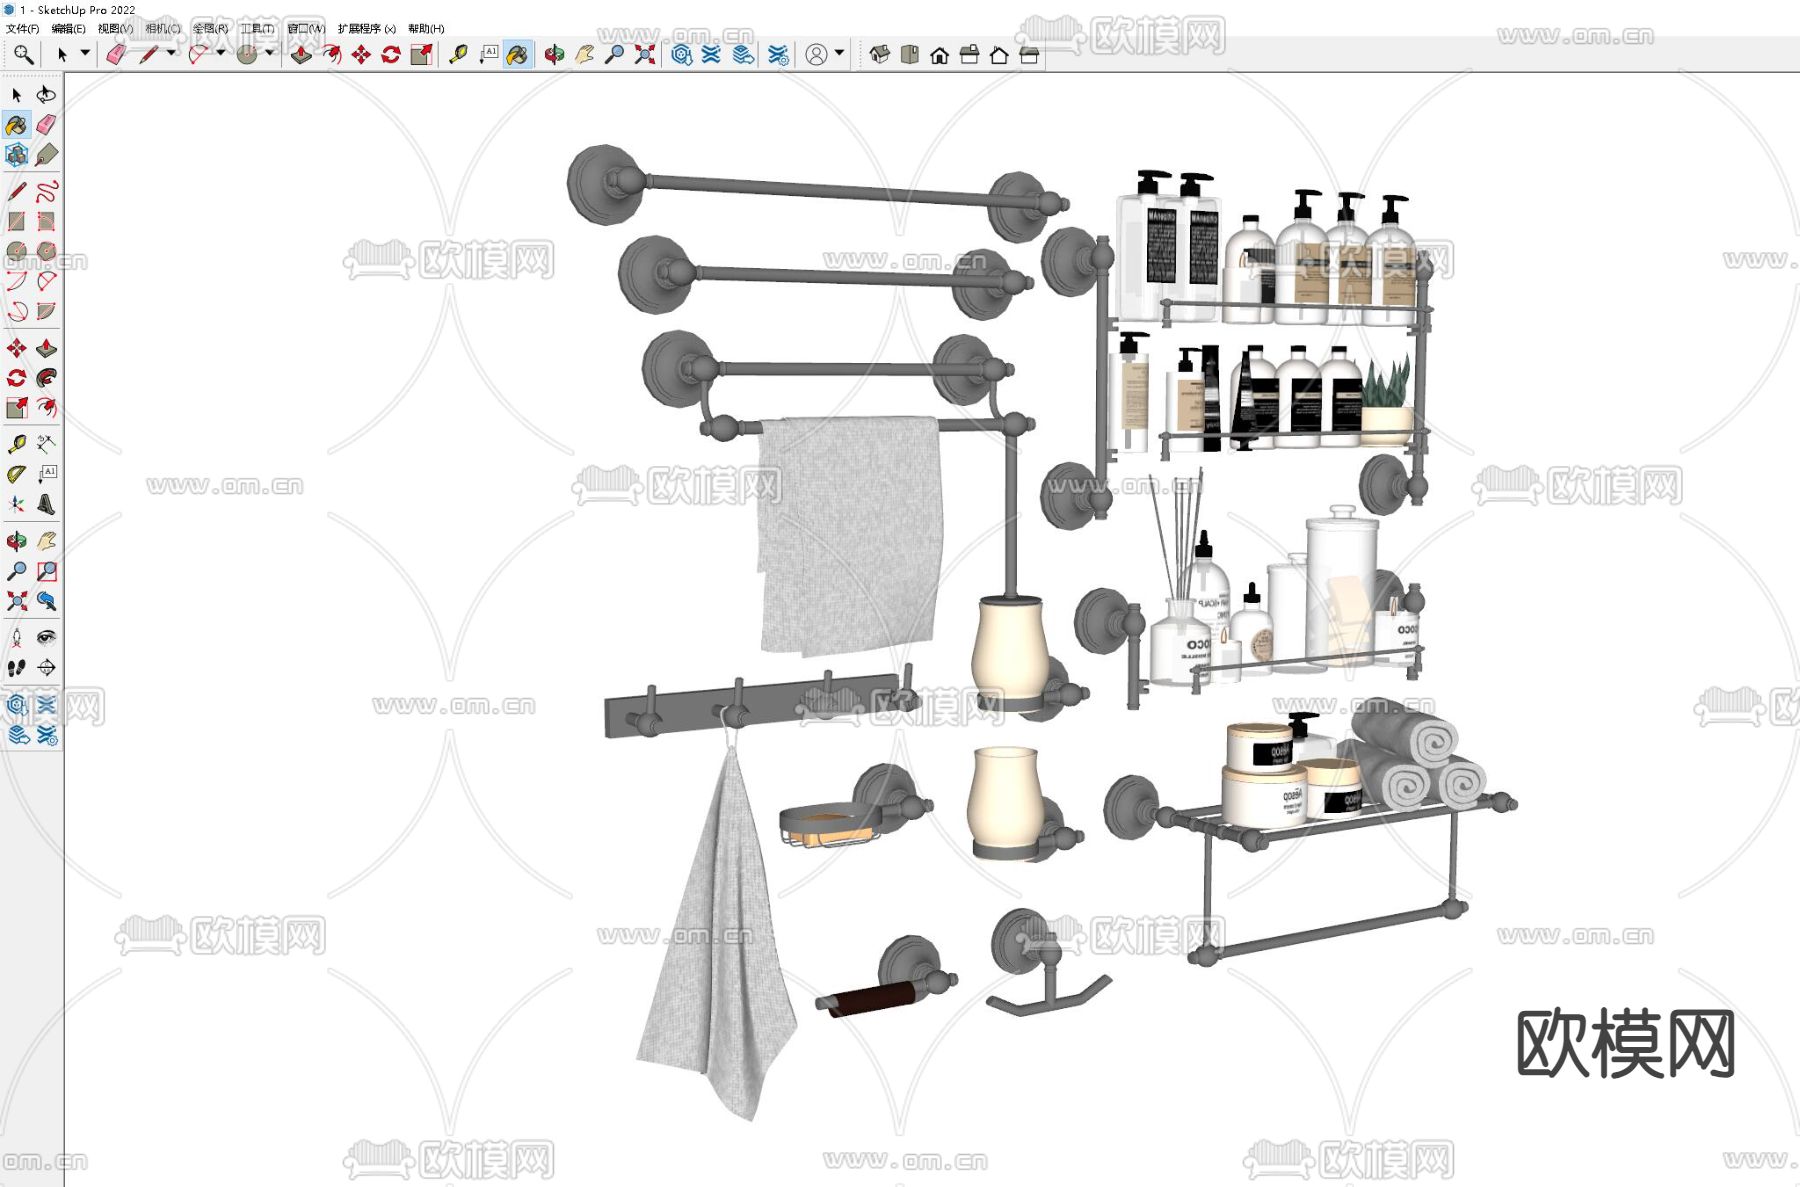Expand the Line tool dropdown arrow
The width and height of the screenshot is (1800, 1187).
pyautogui.click(x=171, y=53)
